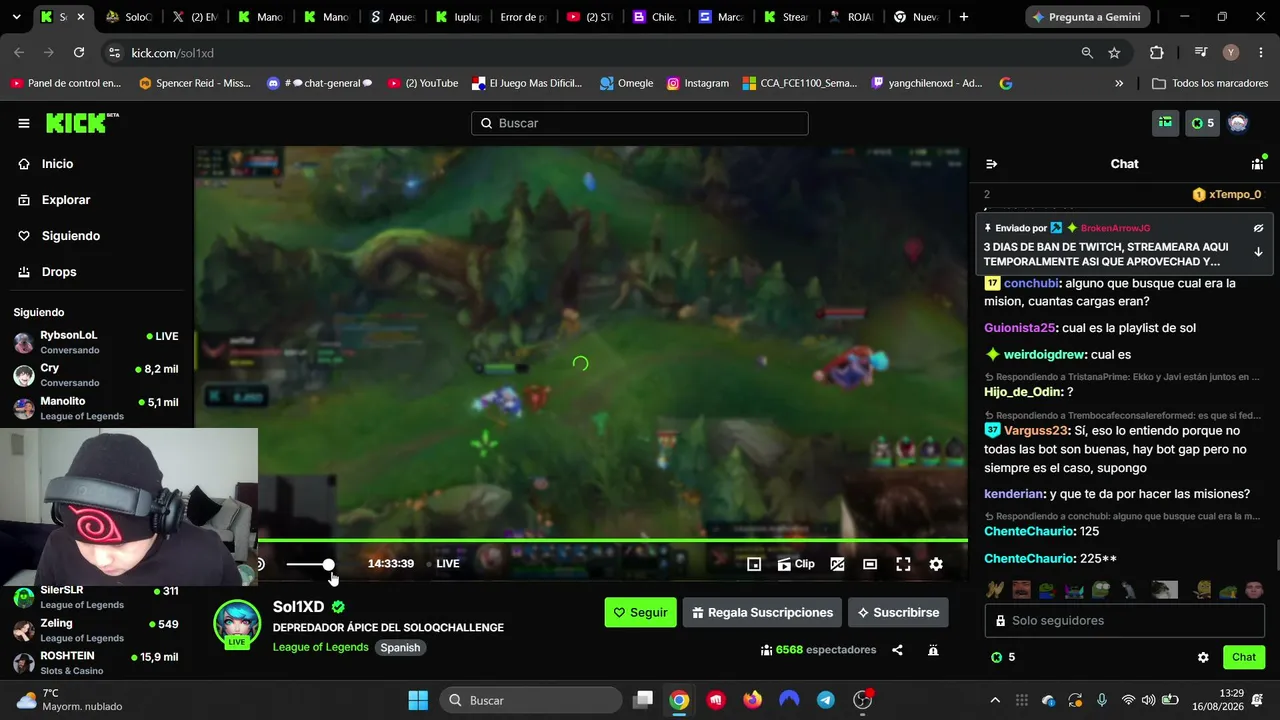The width and height of the screenshot is (1280, 720).
Task: Click the Suscribirse button
Action: pos(898,612)
